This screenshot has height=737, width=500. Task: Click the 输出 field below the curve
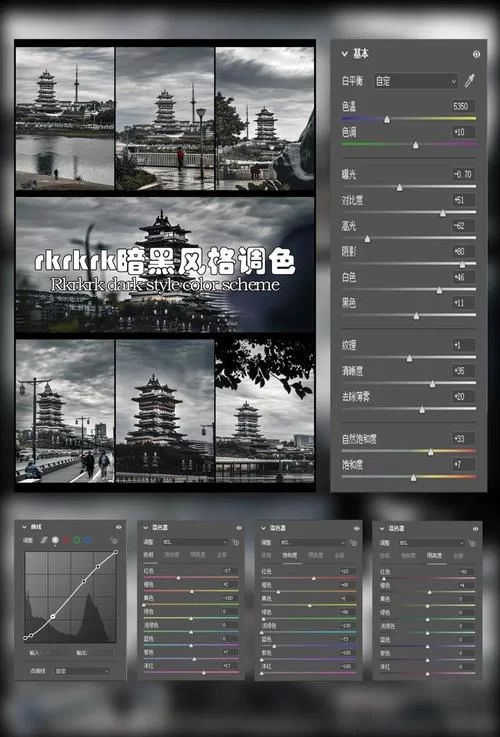101,653
